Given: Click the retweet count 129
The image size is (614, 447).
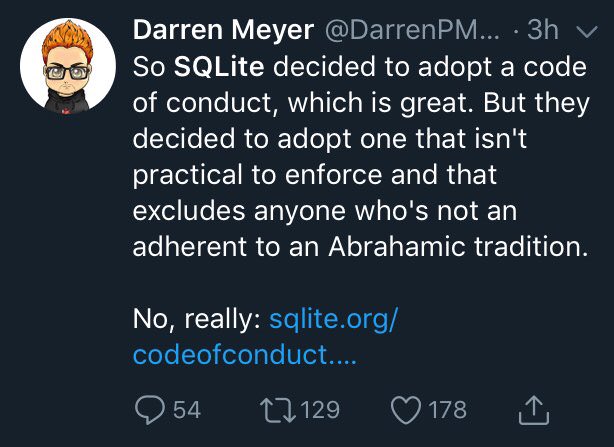Looking at the screenshot, I should click(x=320, y=410).
